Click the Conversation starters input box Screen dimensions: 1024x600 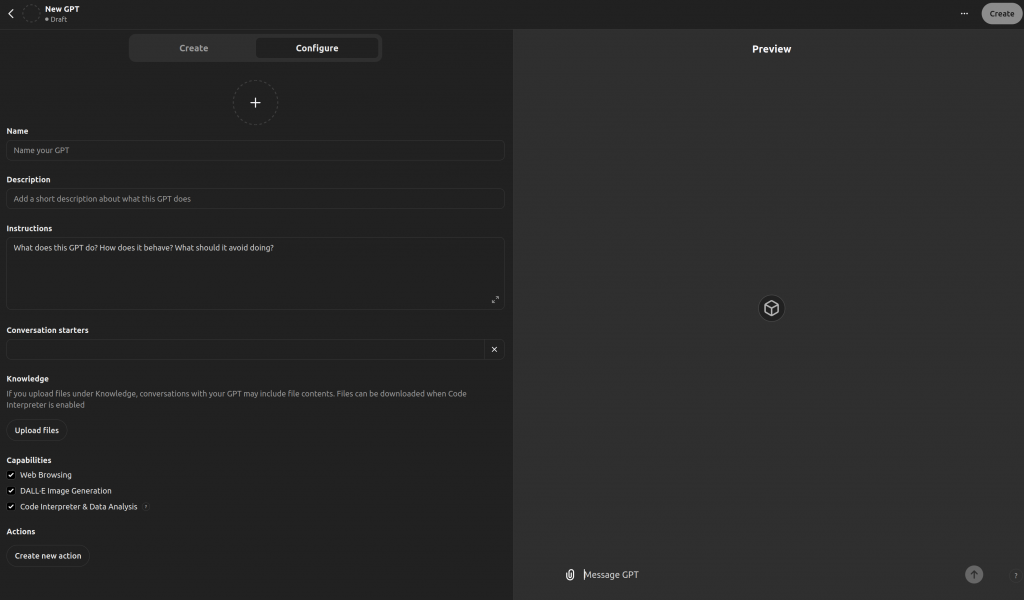pos(246,349)
